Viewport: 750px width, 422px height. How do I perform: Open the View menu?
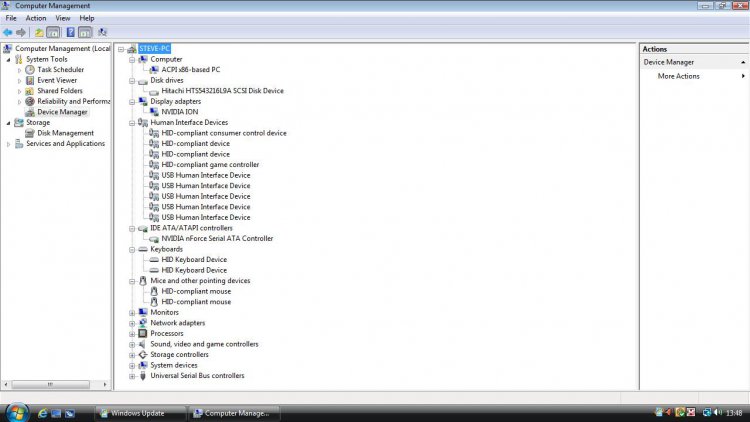tap(63, 18)
